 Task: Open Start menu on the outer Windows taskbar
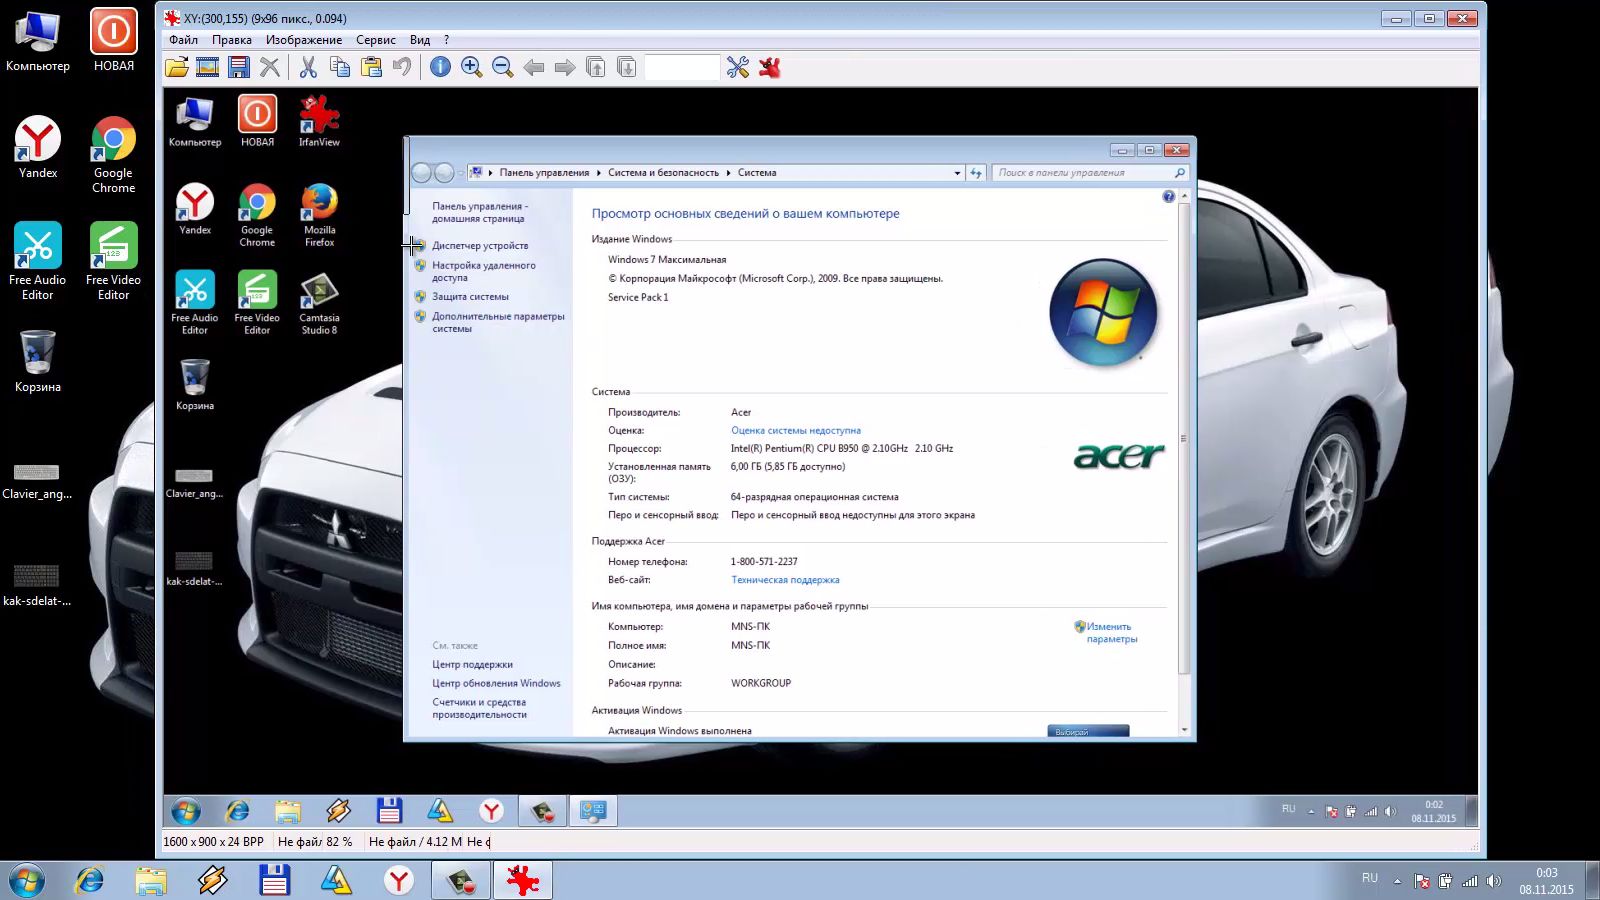click(27, 881)
